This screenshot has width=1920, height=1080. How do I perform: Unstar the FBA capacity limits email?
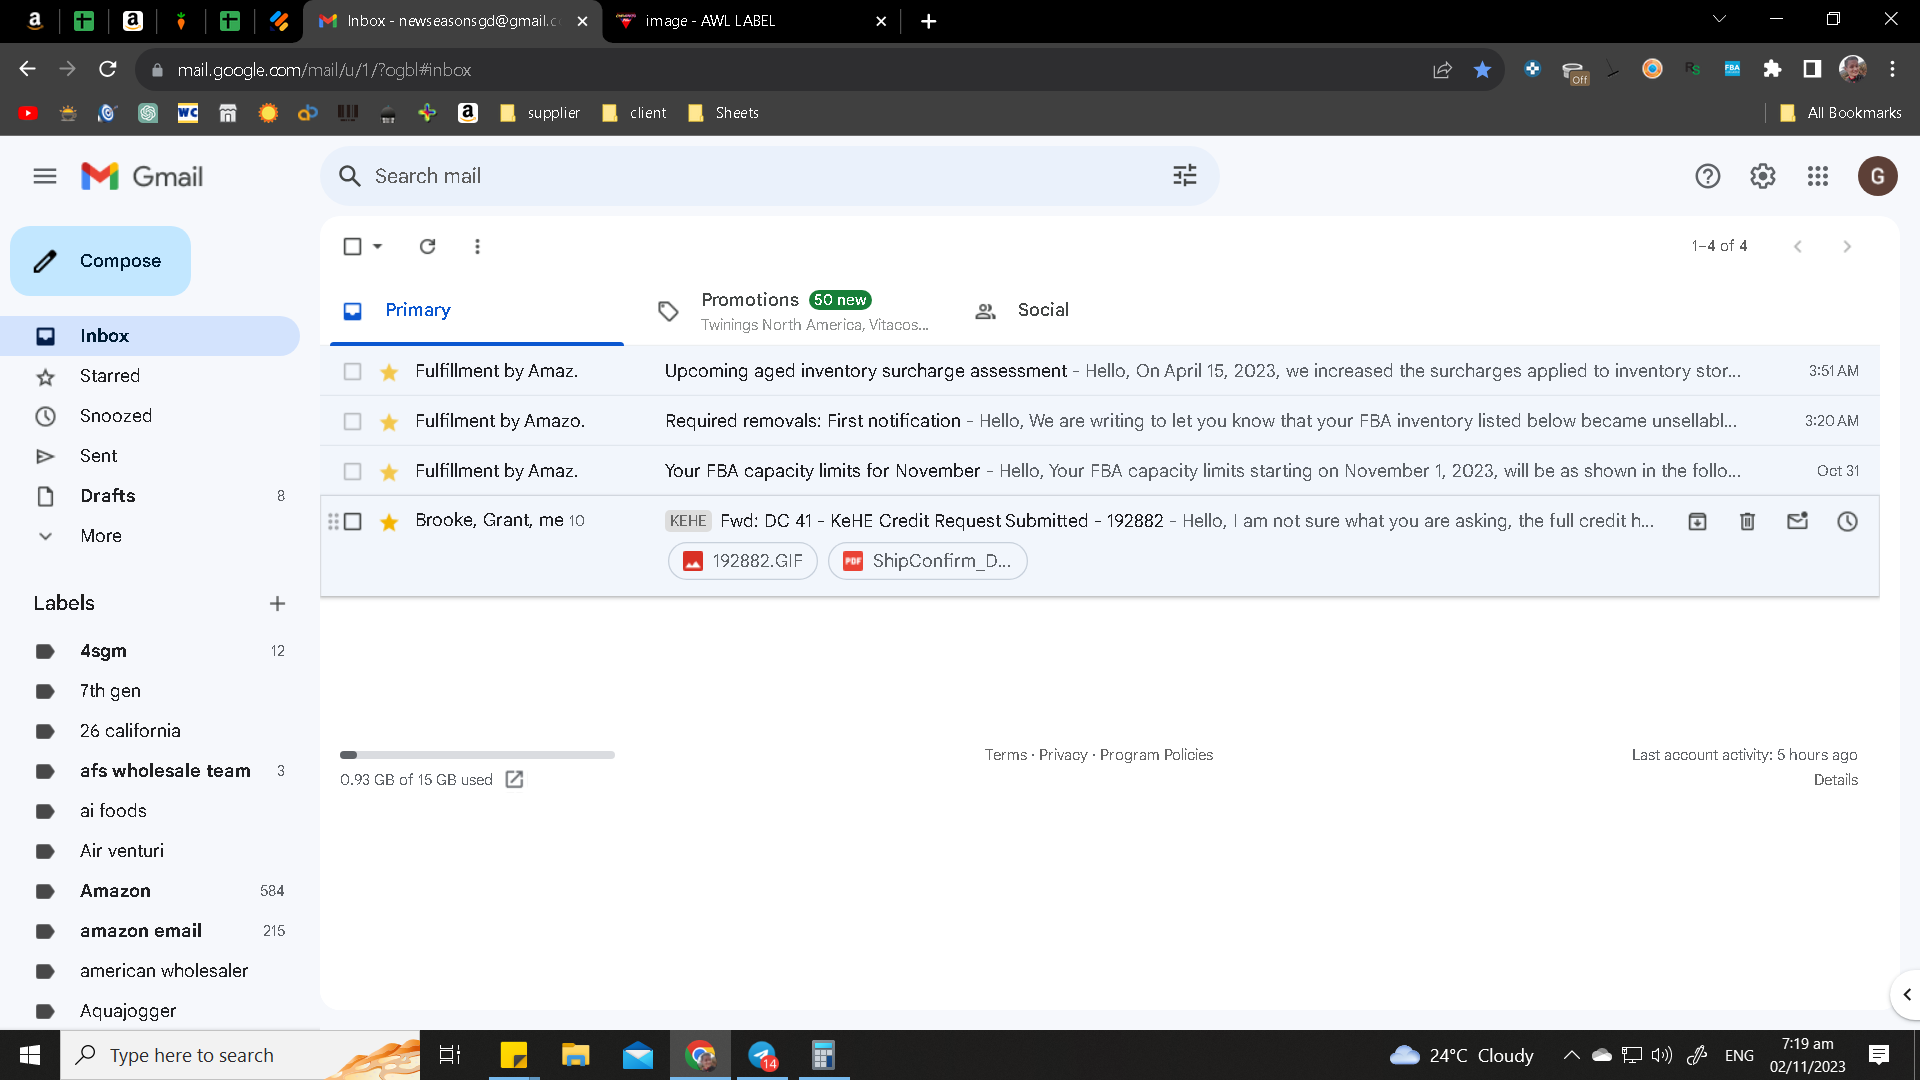point(389,472)
